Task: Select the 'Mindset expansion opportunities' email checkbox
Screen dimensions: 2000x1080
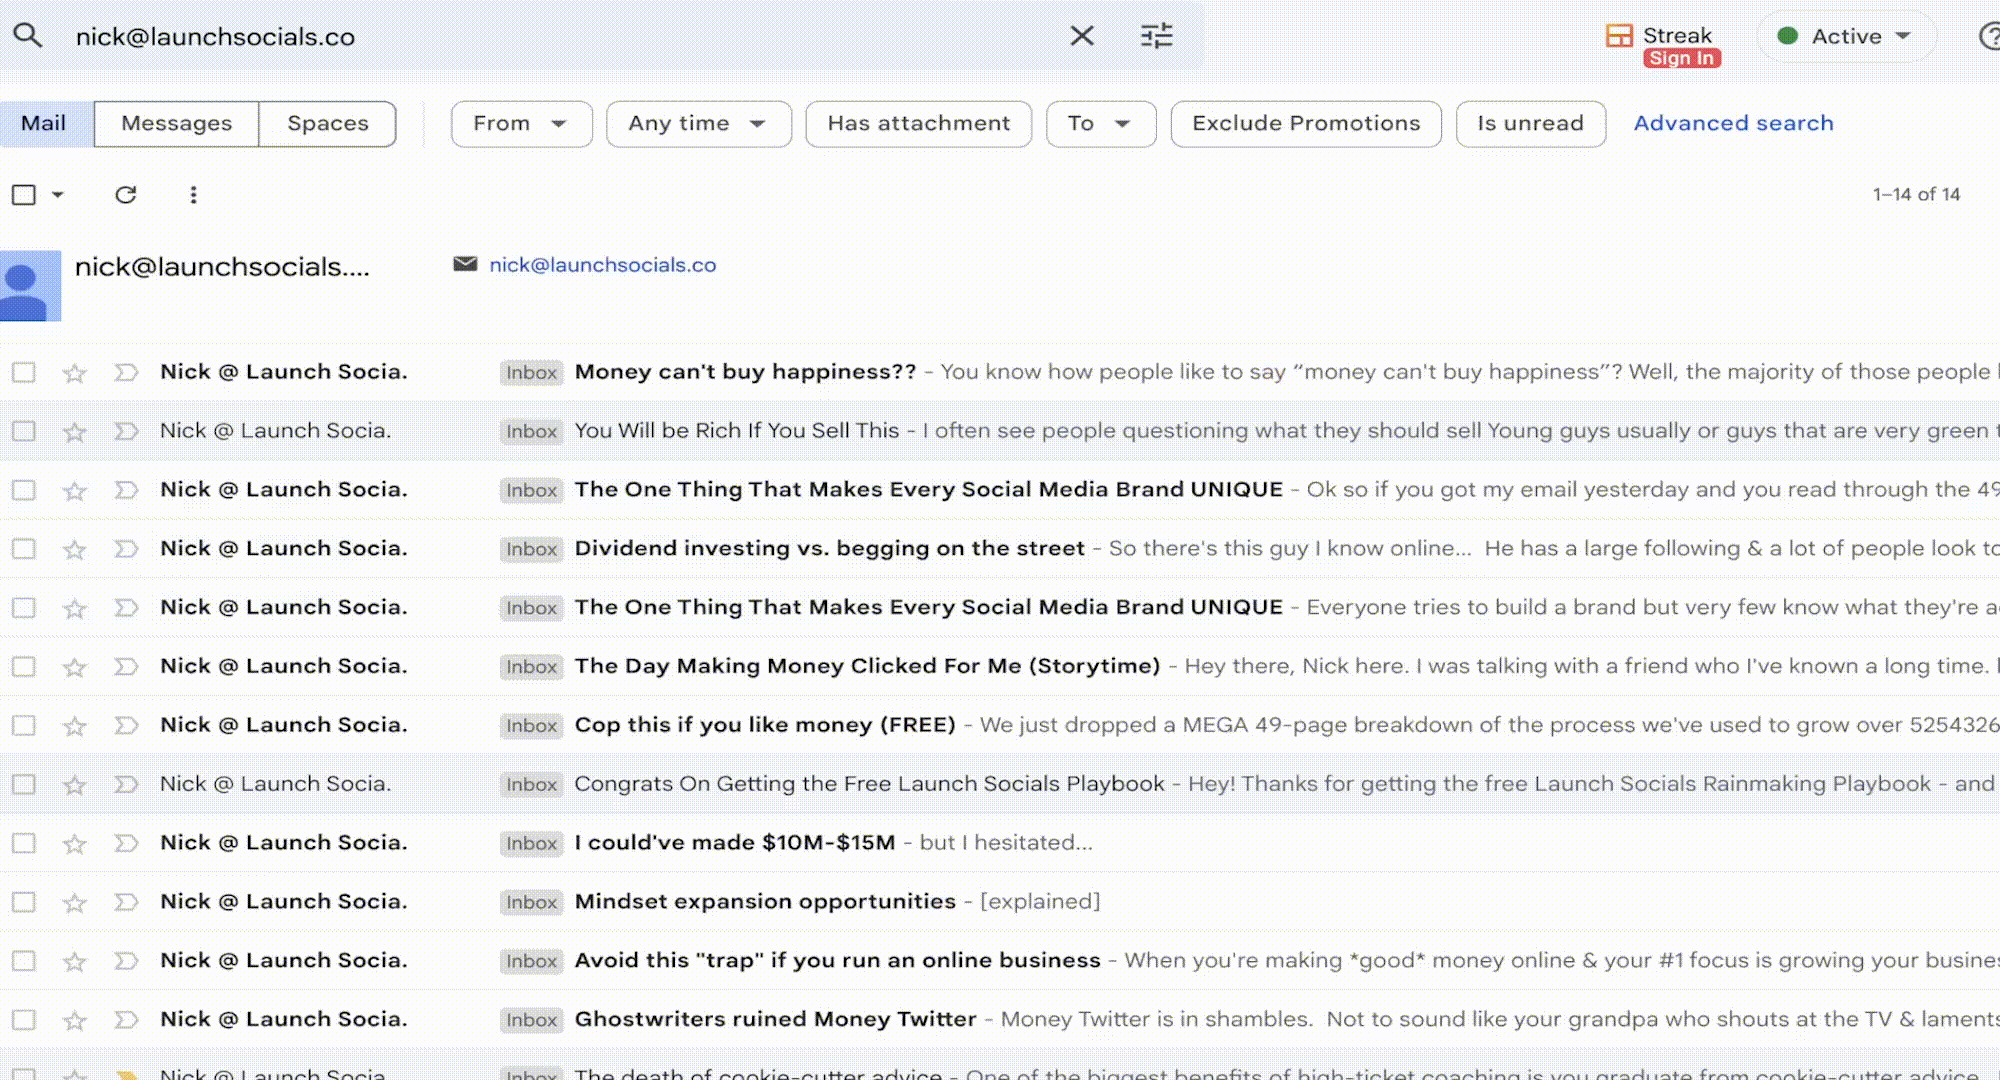Action: click(24, 902)
